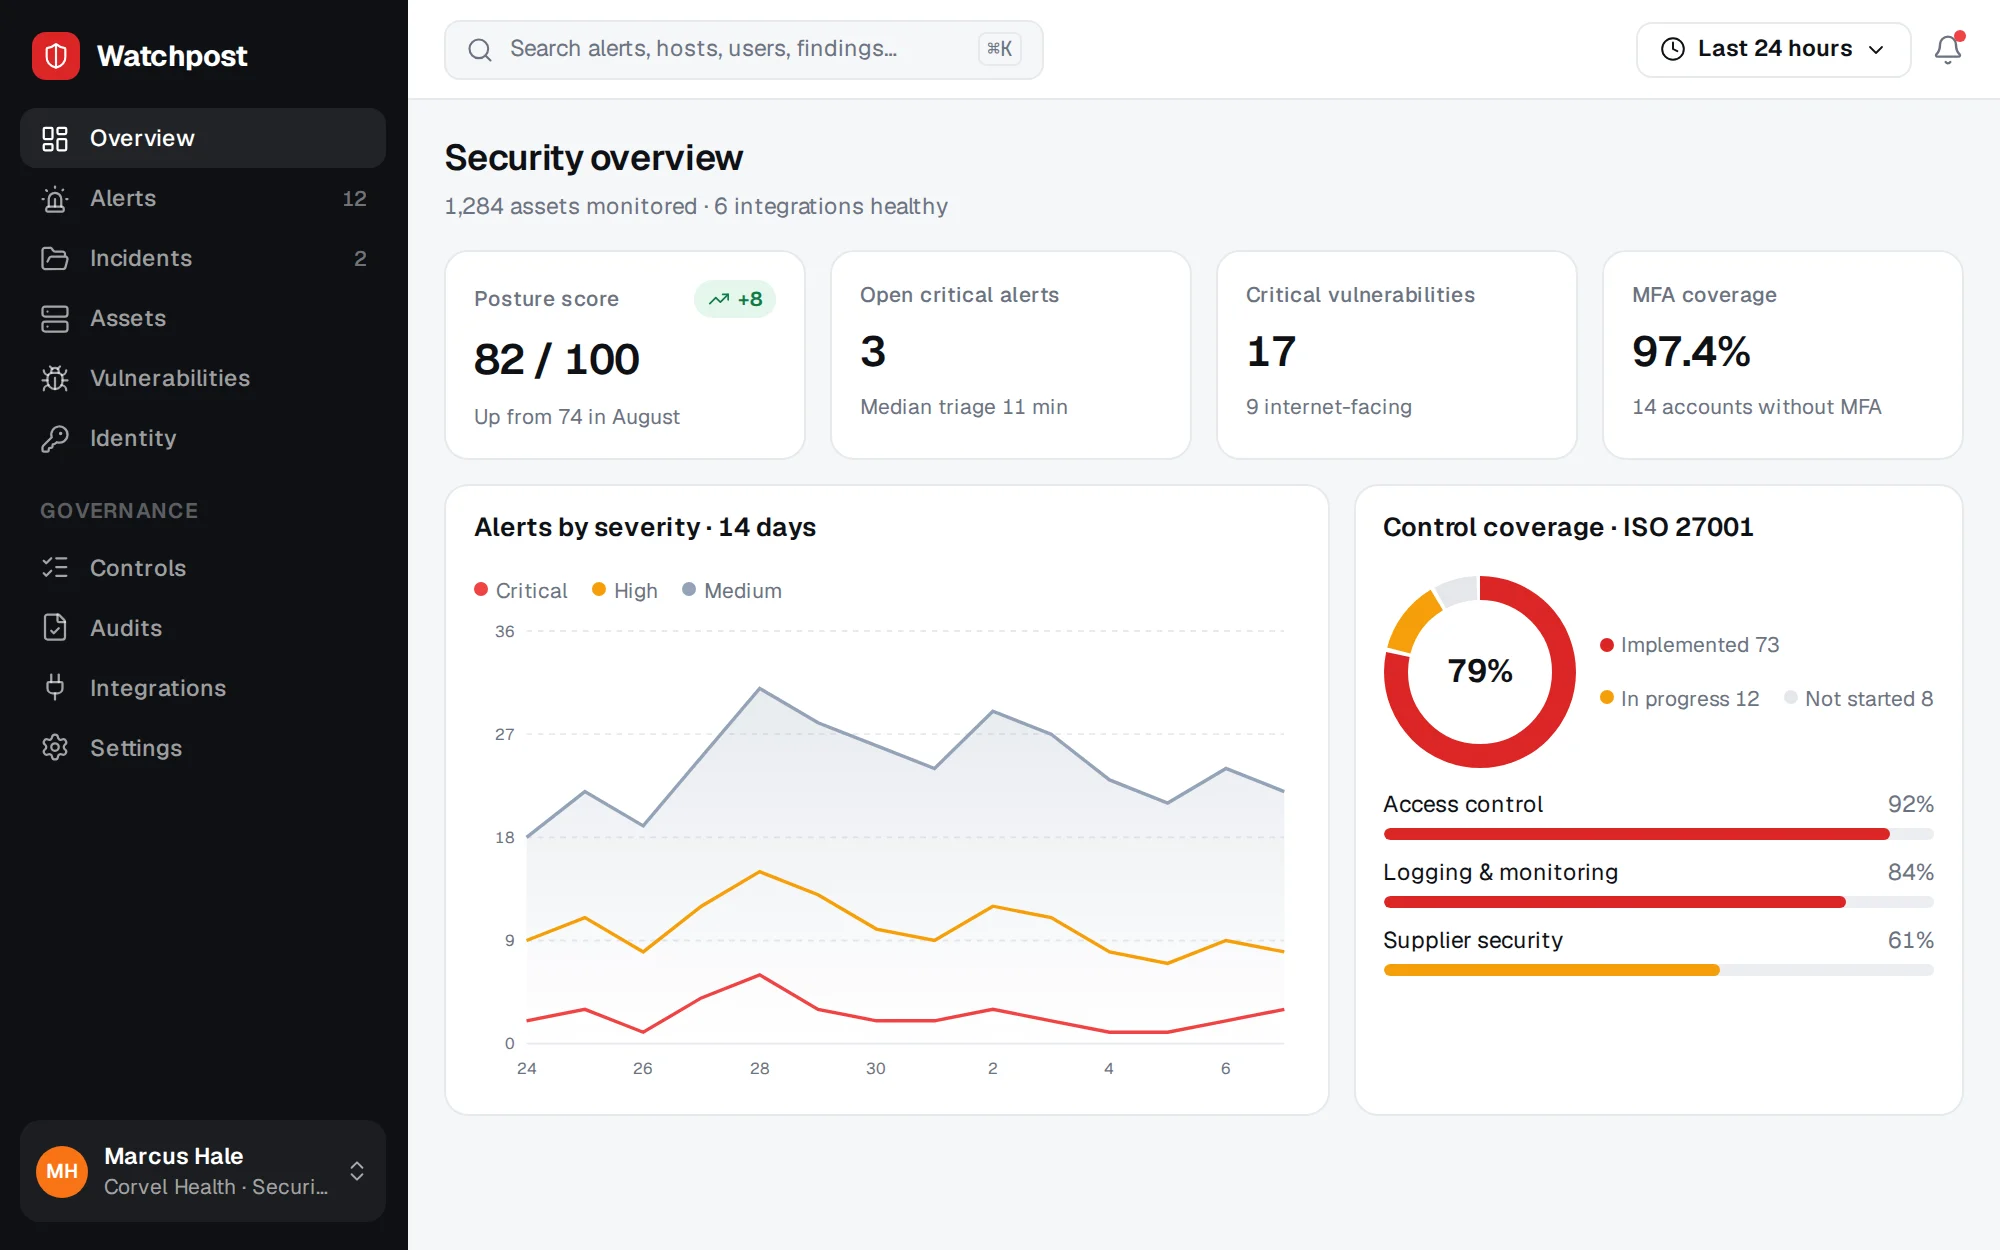
Task: Open Identity via its key icon
Action: point(55,438)
